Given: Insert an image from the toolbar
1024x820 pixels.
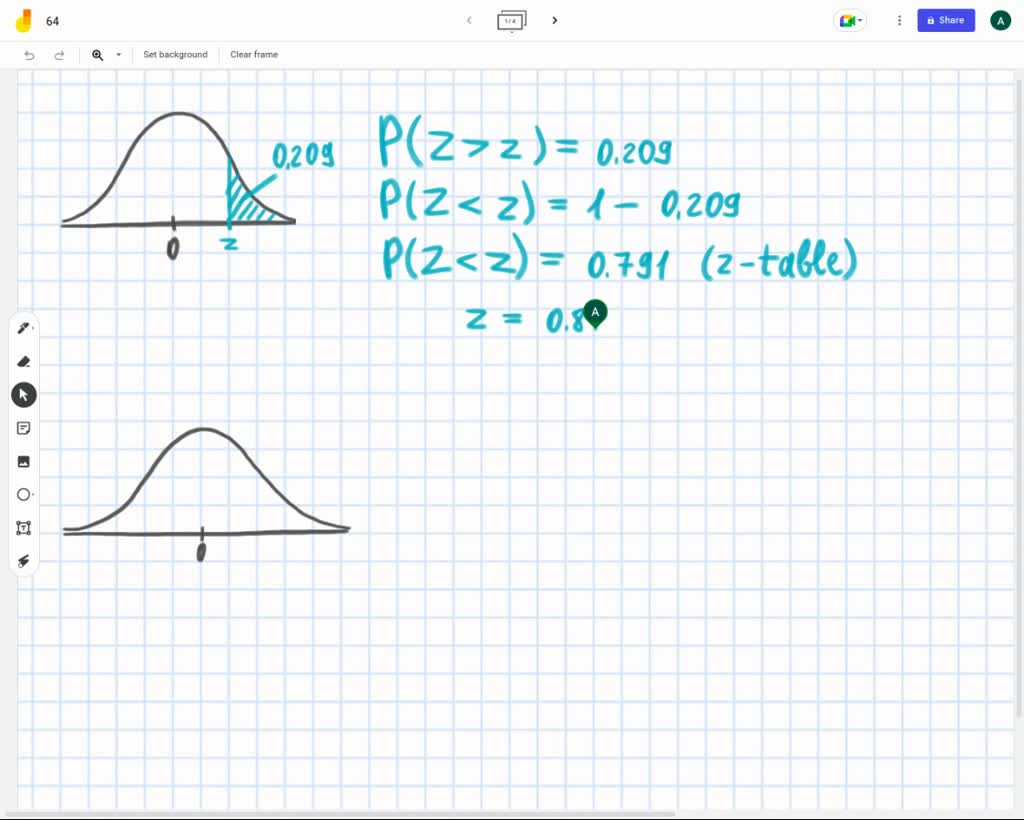Looking at the screenshot, I should pyautogui.click(x=23, y=461).
